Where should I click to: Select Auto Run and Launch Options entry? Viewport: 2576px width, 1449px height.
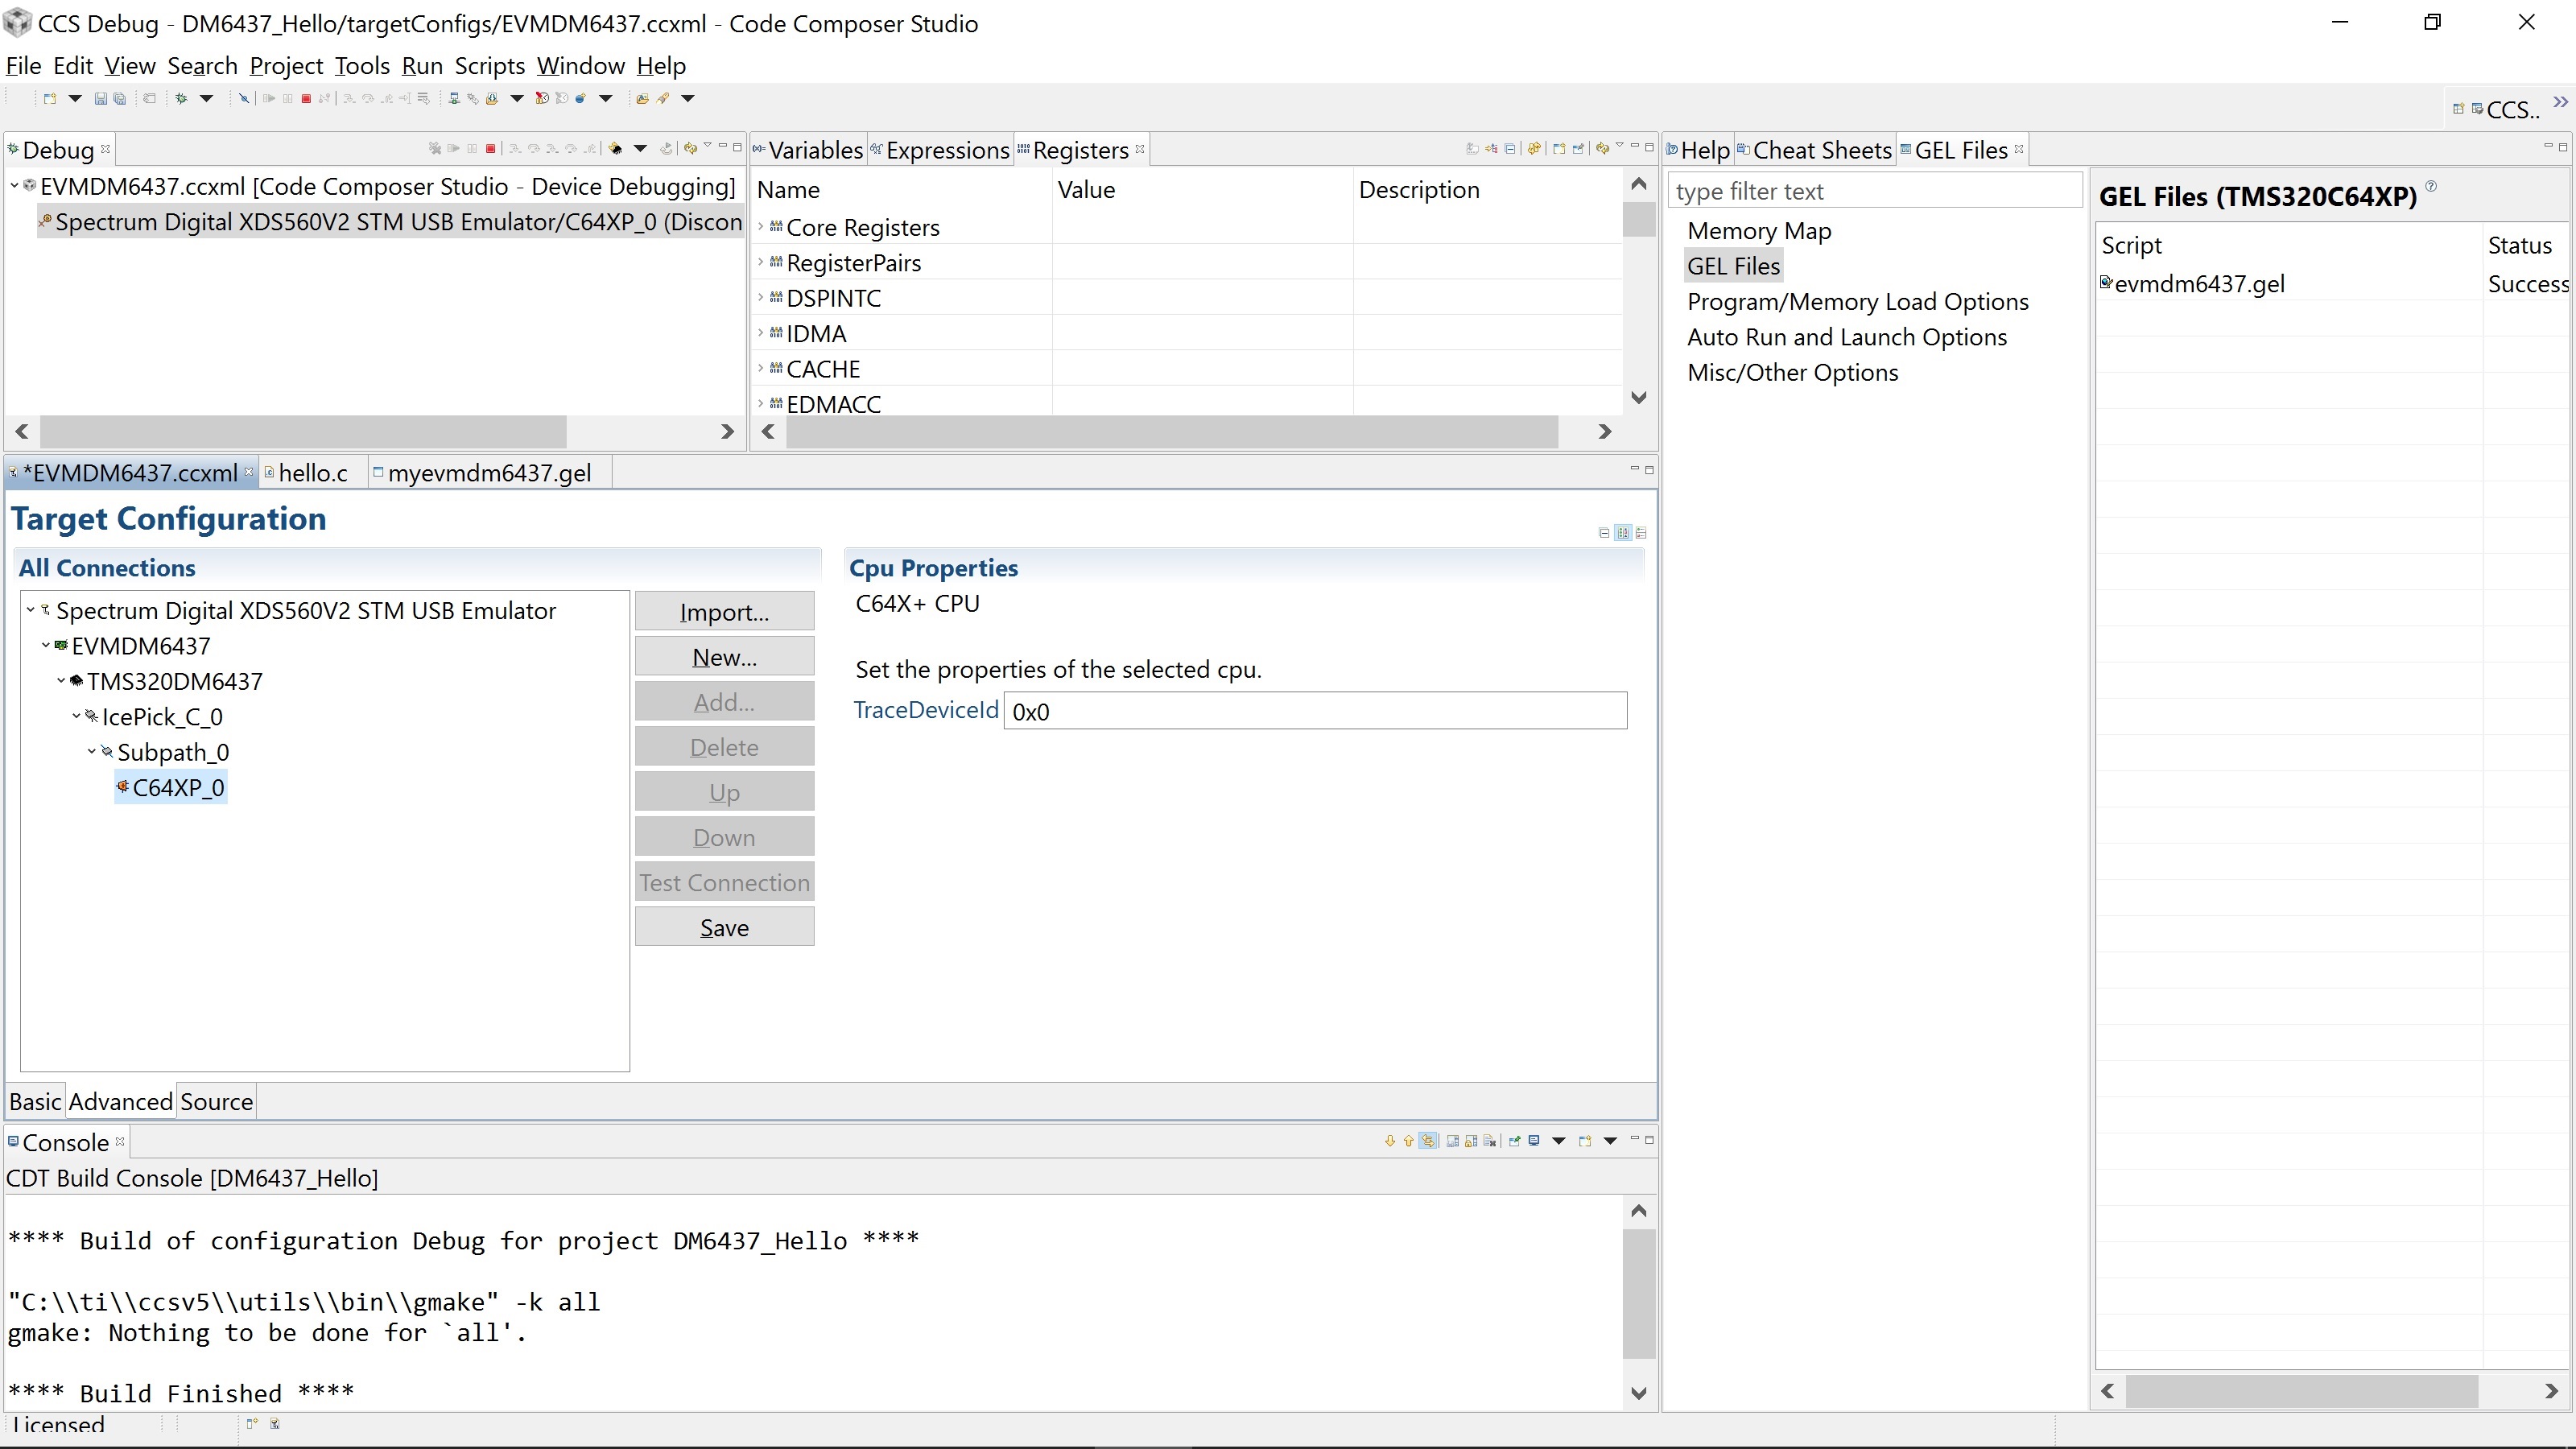(x=1846, y=337)
